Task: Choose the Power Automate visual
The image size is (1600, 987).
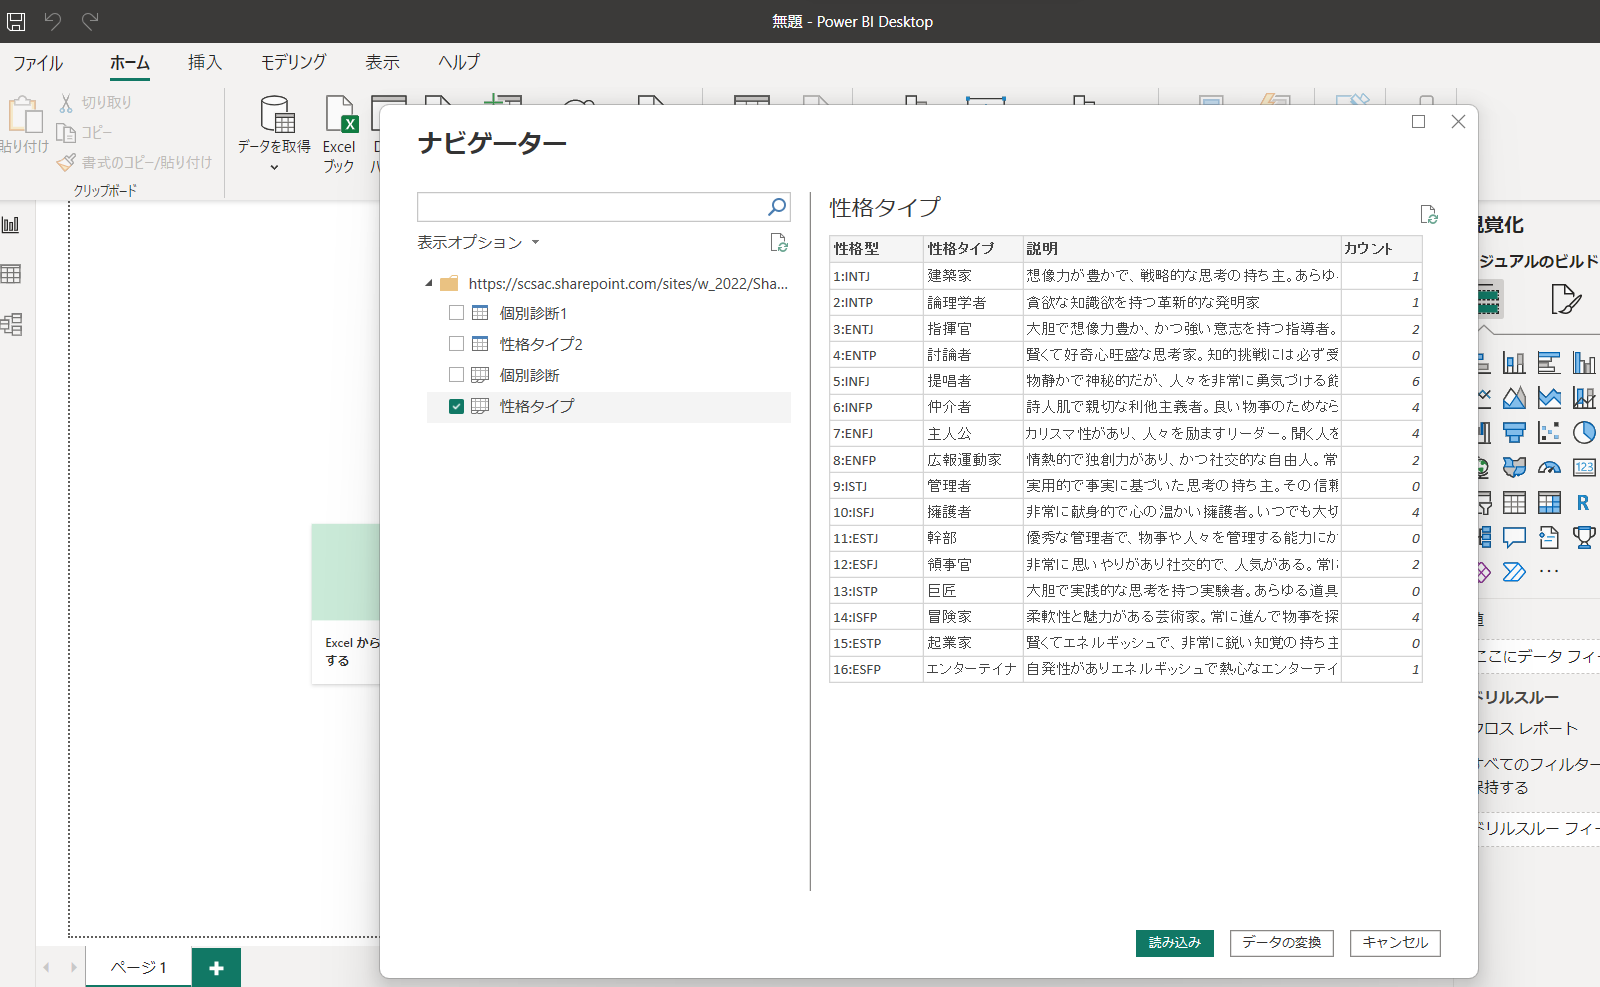Action: click(1515, 572)
